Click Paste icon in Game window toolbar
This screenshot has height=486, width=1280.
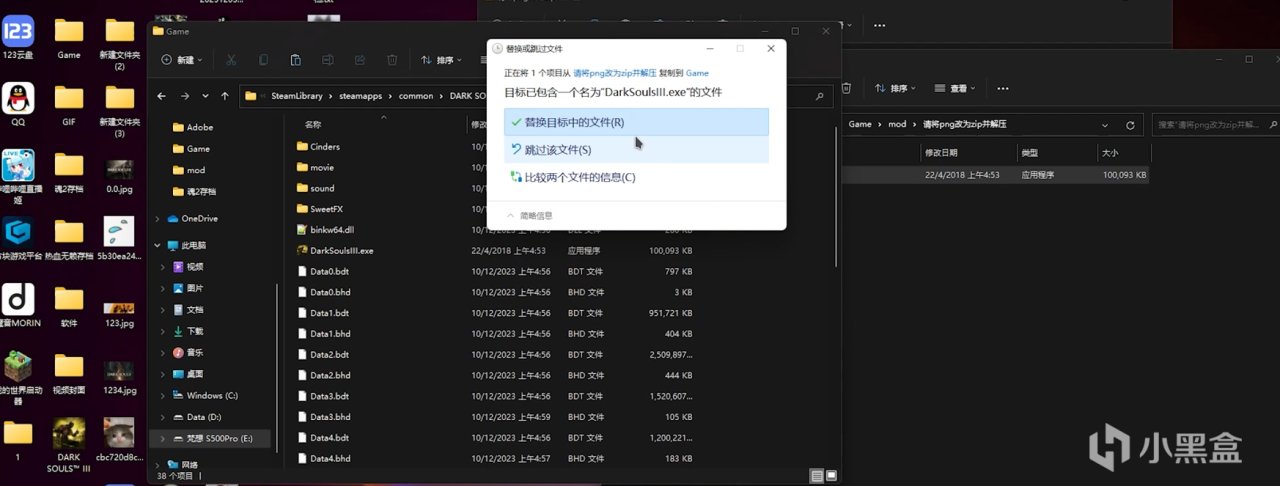[295, 60]
